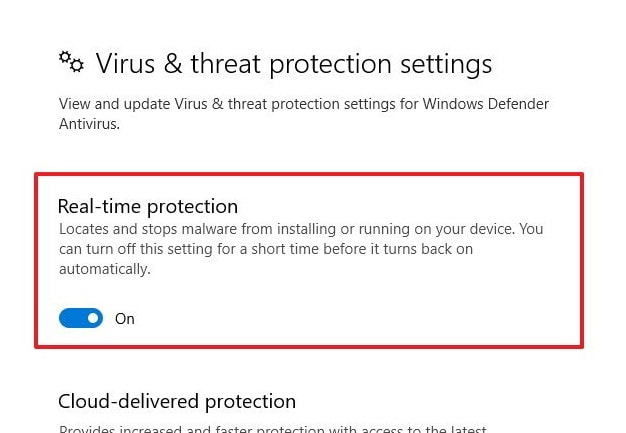This screenshot has height=433, width=626.
Task: Click the ampersand in the page title
Action: (x=172, y=64)
